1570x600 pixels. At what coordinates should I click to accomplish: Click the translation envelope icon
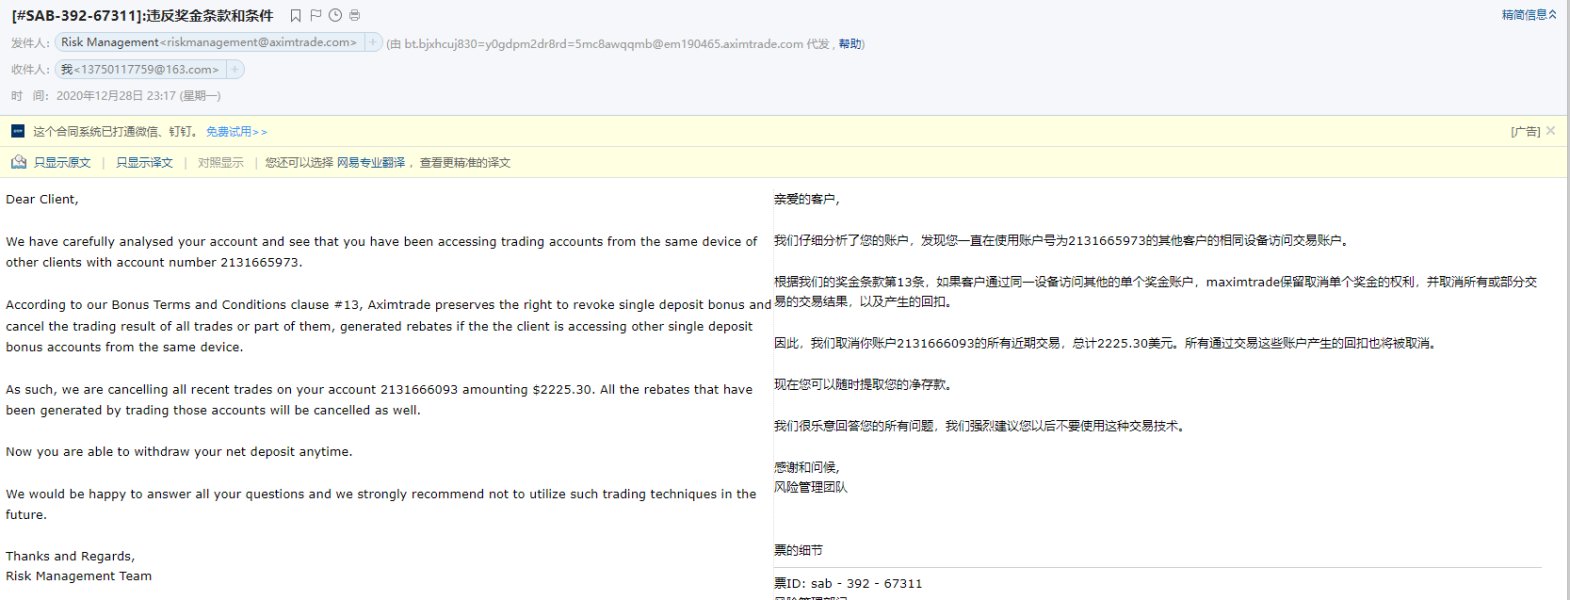(x=18, y=162)
